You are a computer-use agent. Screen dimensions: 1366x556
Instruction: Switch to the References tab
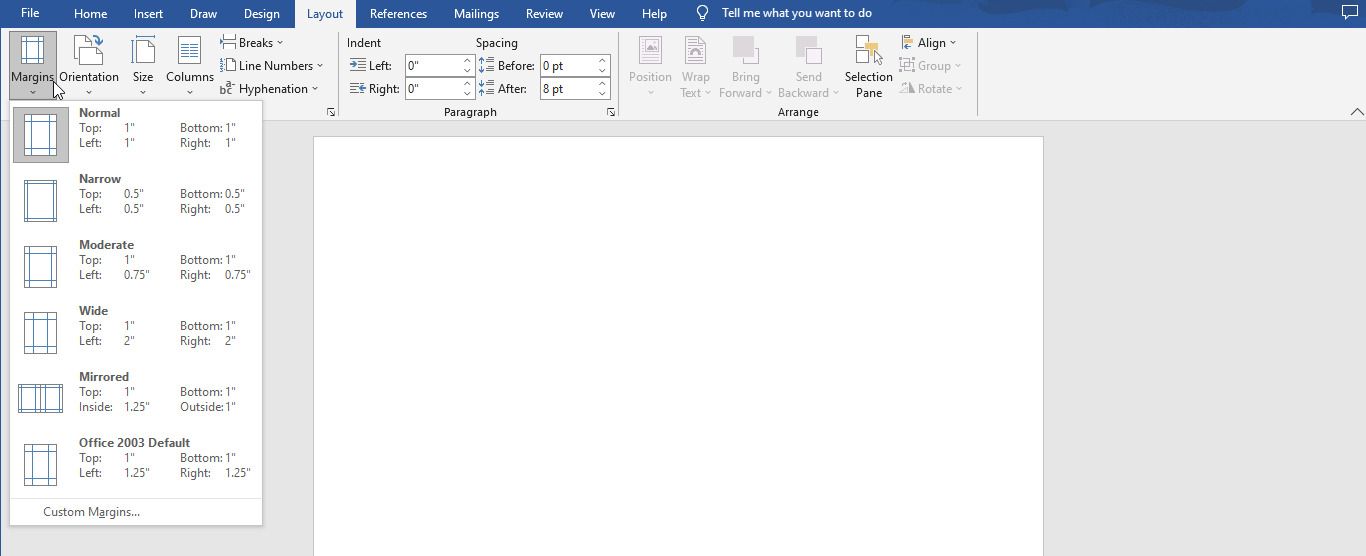398,14
